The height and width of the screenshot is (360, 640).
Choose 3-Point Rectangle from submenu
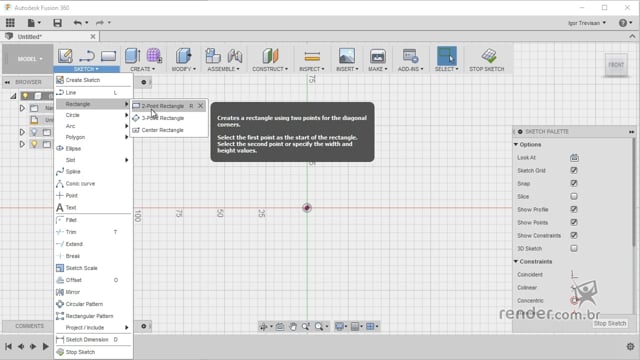(x=169, y=118)
